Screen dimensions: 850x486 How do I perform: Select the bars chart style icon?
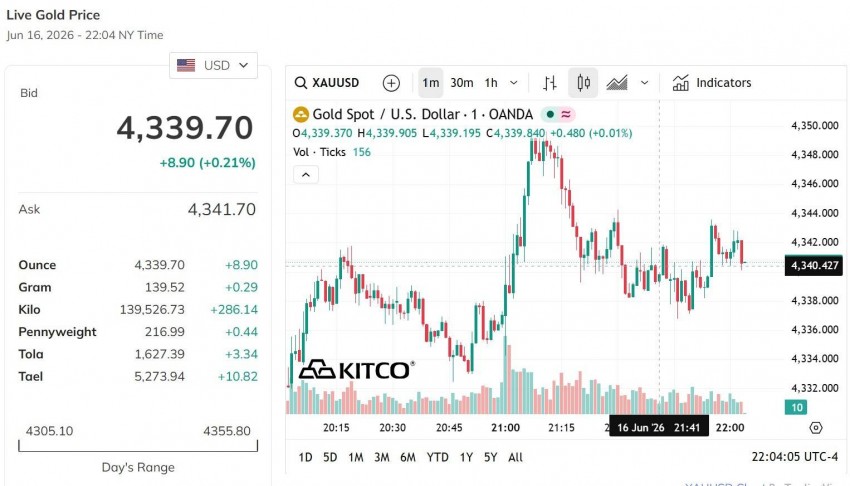click(550, 83)
